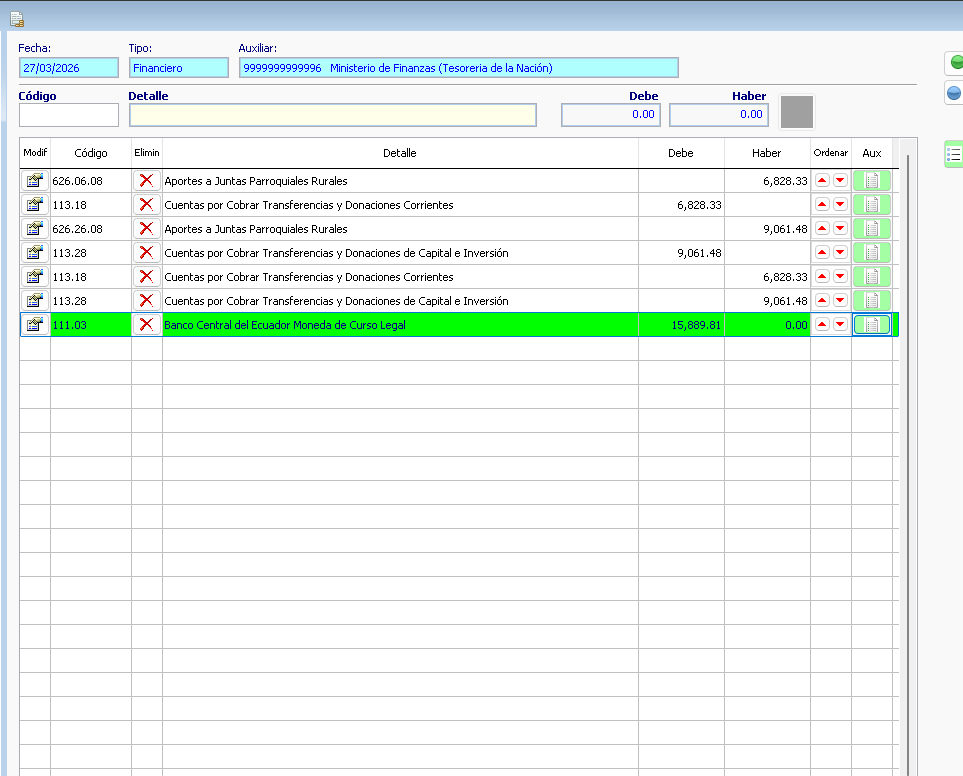Open the Aux document for row 626.06.08

pos(871,181)
